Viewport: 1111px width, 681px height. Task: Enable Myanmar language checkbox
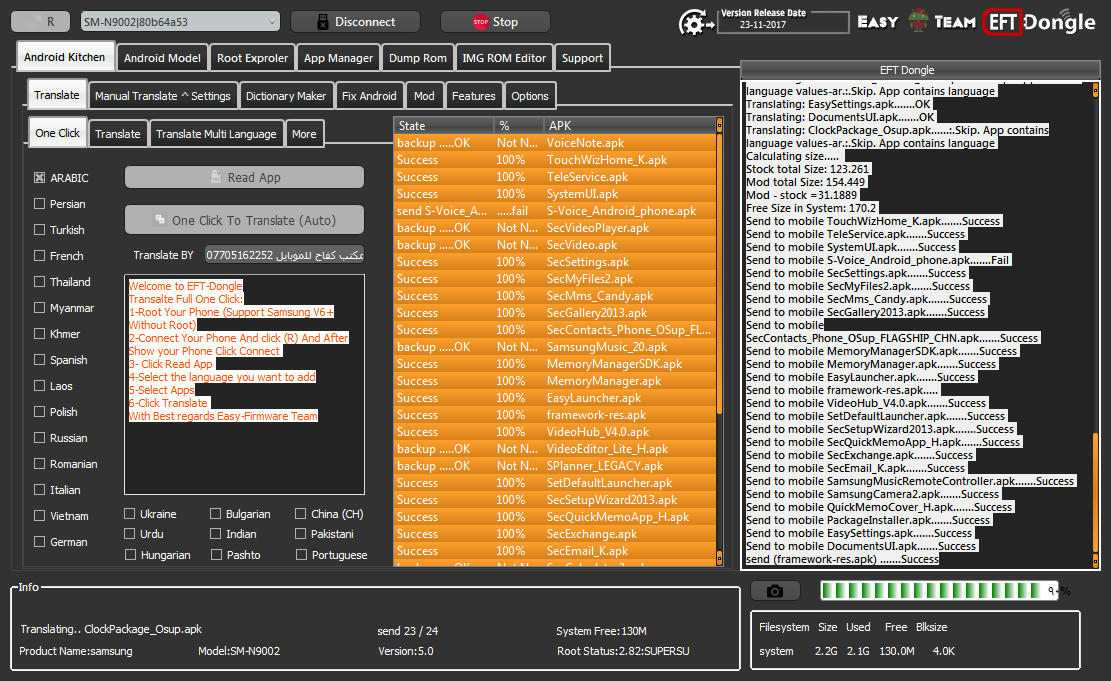[x=40, y=308]
